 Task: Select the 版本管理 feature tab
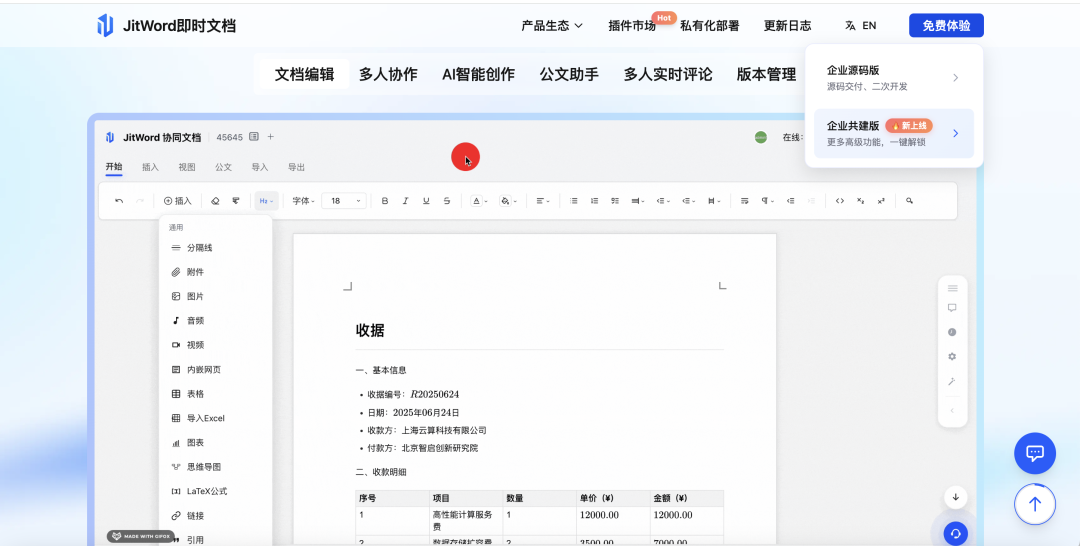[766, 74]
